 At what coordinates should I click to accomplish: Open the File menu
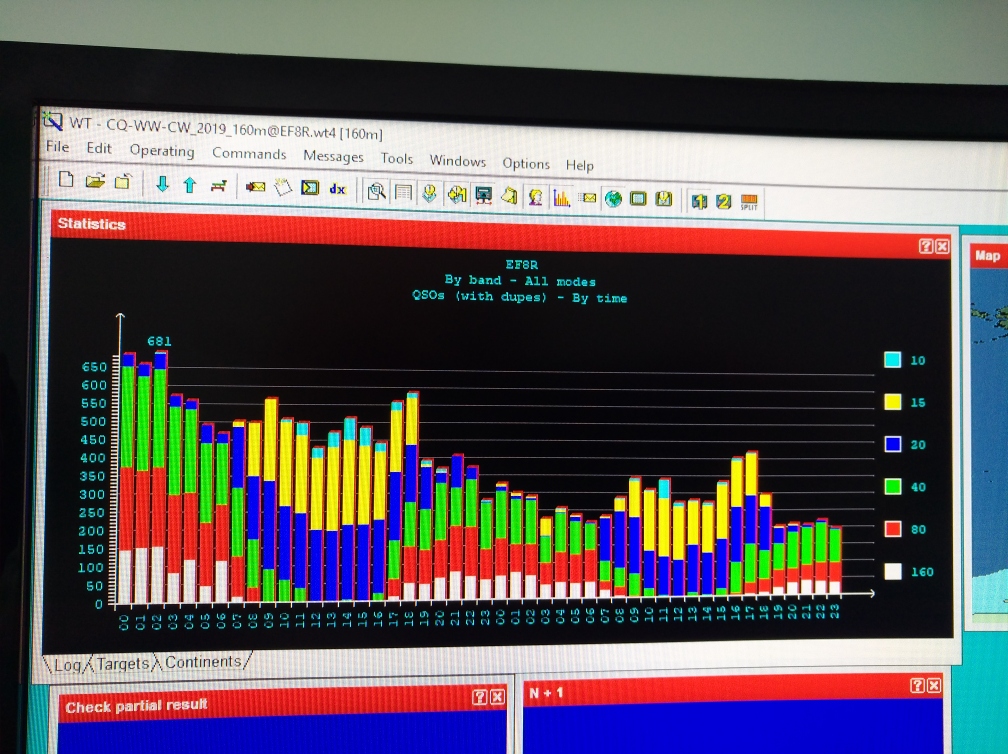[58, 147]
